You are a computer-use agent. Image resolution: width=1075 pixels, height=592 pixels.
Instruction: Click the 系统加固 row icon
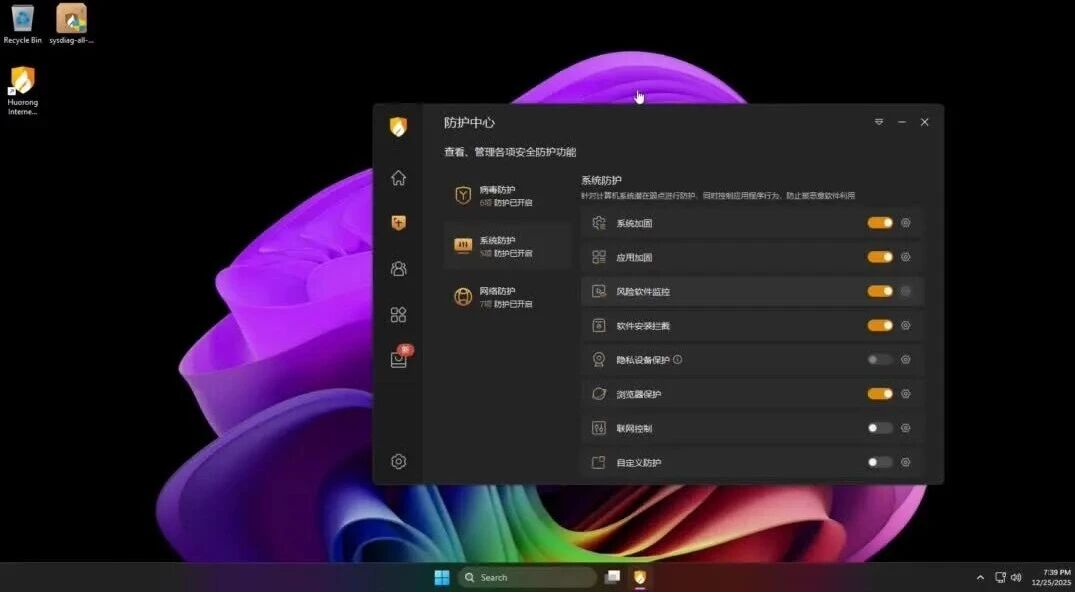(x=599, y=223)
